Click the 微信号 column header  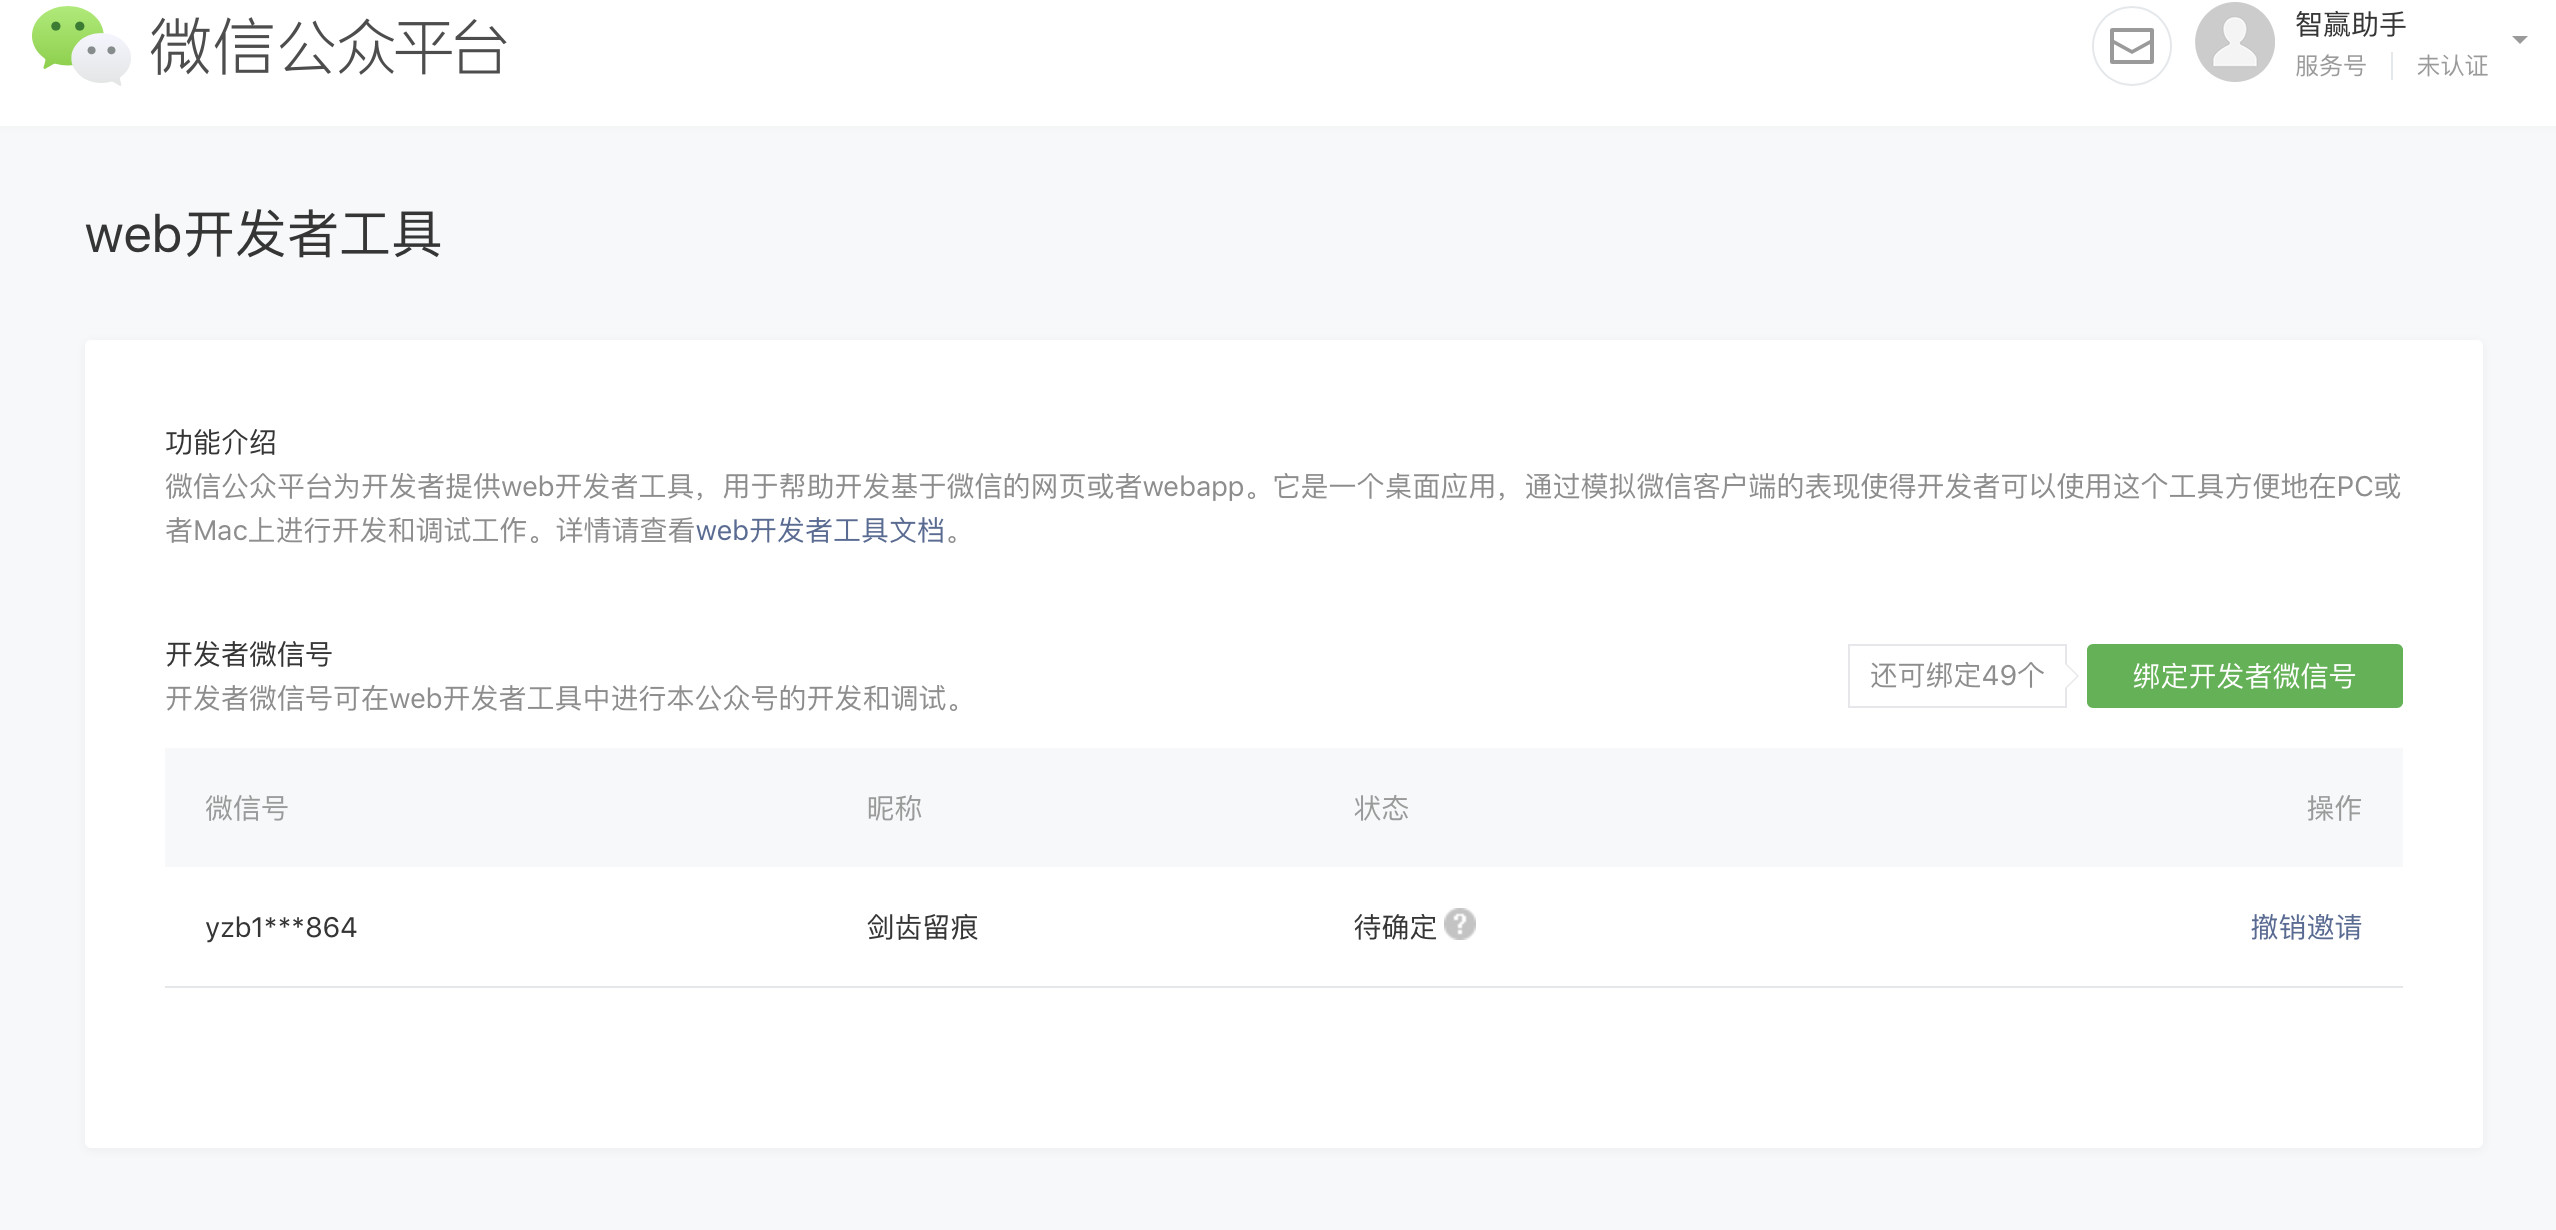point(247,808)
